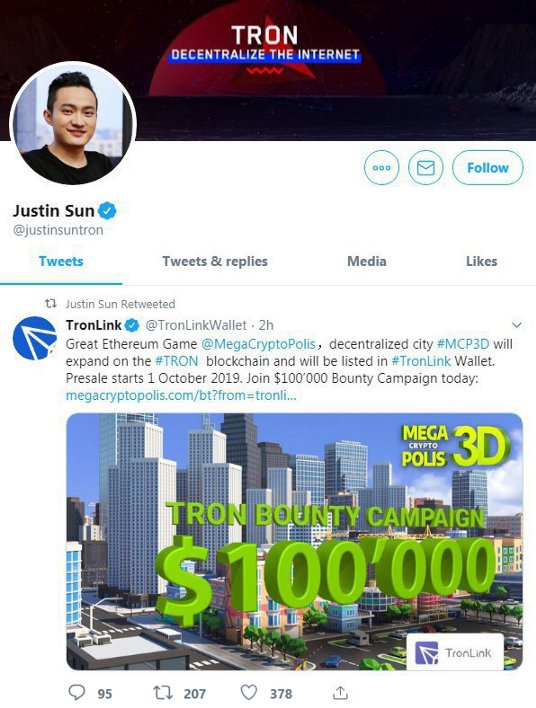
Task: Follow Justin Sun
Action: 488,168
